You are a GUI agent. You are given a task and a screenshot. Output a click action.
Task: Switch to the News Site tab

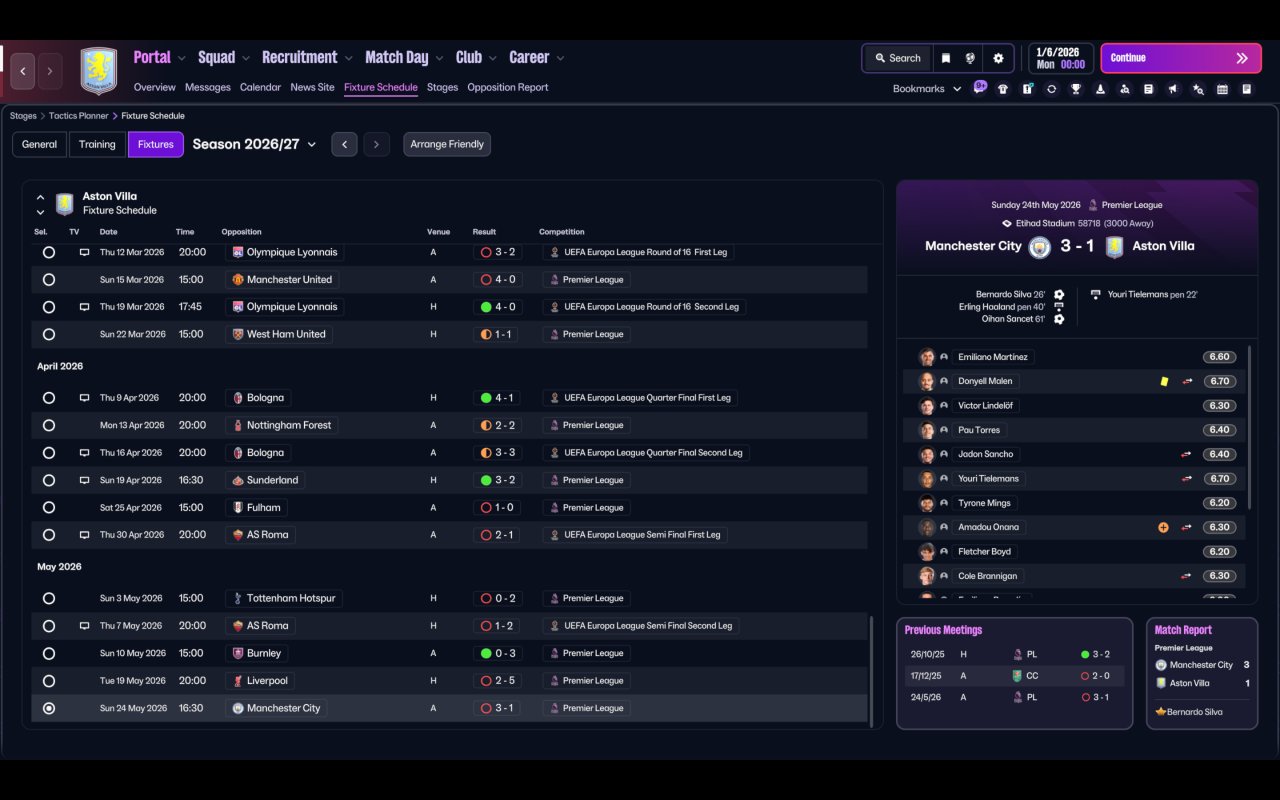[312, 87]
